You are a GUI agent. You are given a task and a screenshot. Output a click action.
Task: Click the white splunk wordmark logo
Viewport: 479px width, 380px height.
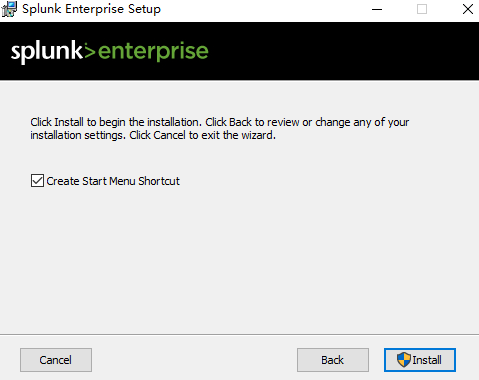tap(47, 52)
